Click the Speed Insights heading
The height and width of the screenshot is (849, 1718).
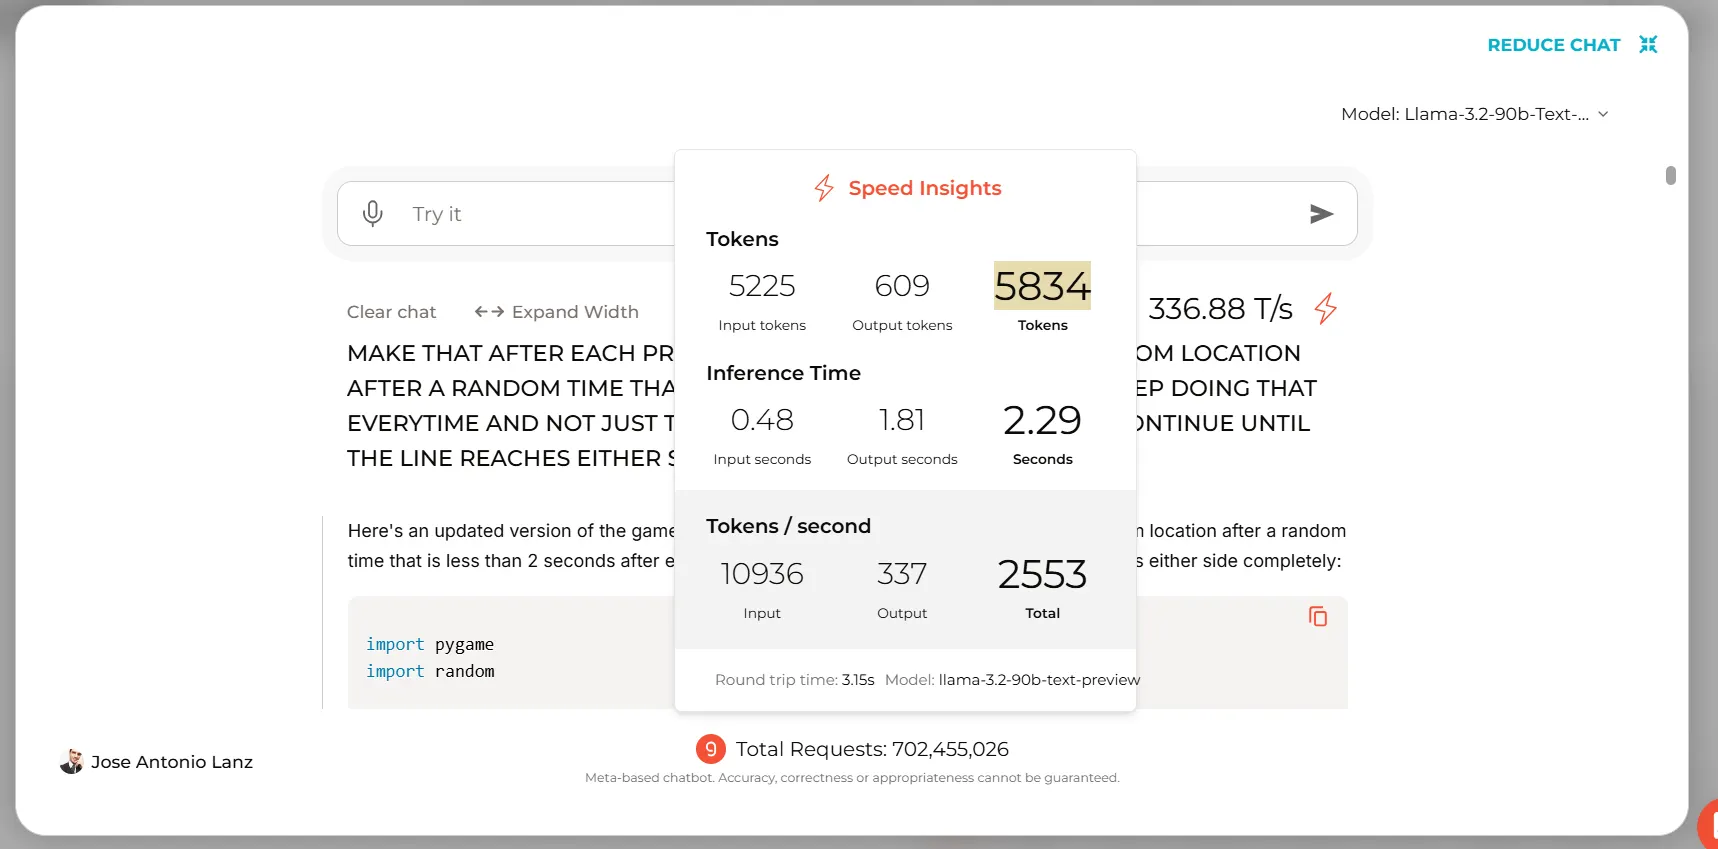click(924, 188)
